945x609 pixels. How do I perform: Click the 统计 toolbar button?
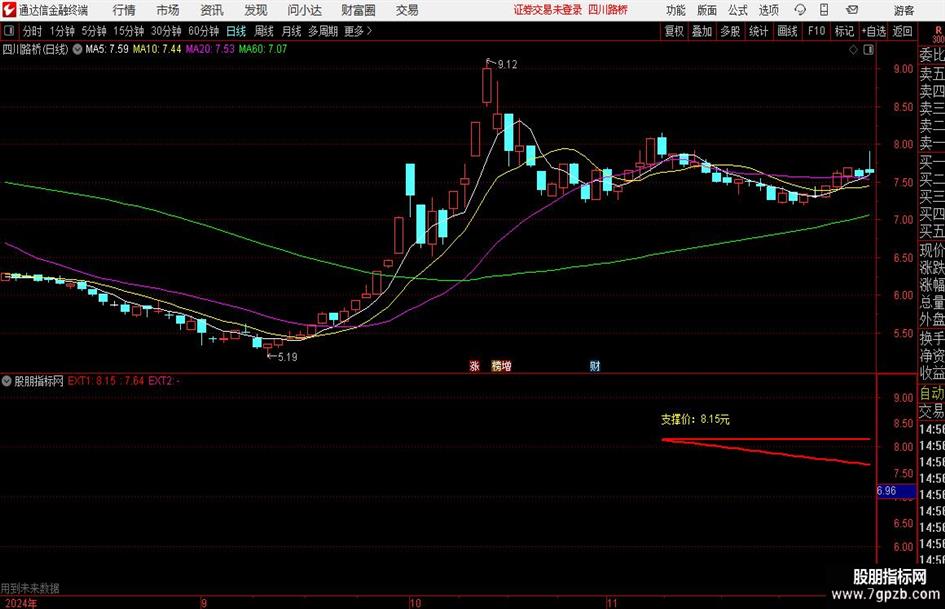[x=758, y=31]
